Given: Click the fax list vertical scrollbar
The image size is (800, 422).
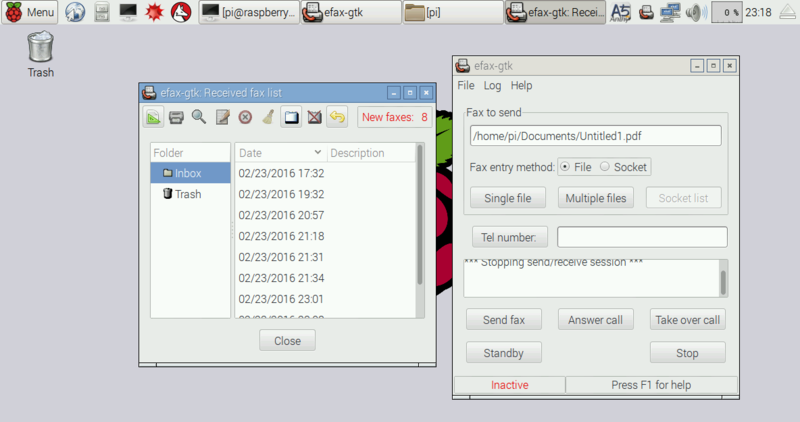Looking at the screenshot, I should (x=420, y=215).
